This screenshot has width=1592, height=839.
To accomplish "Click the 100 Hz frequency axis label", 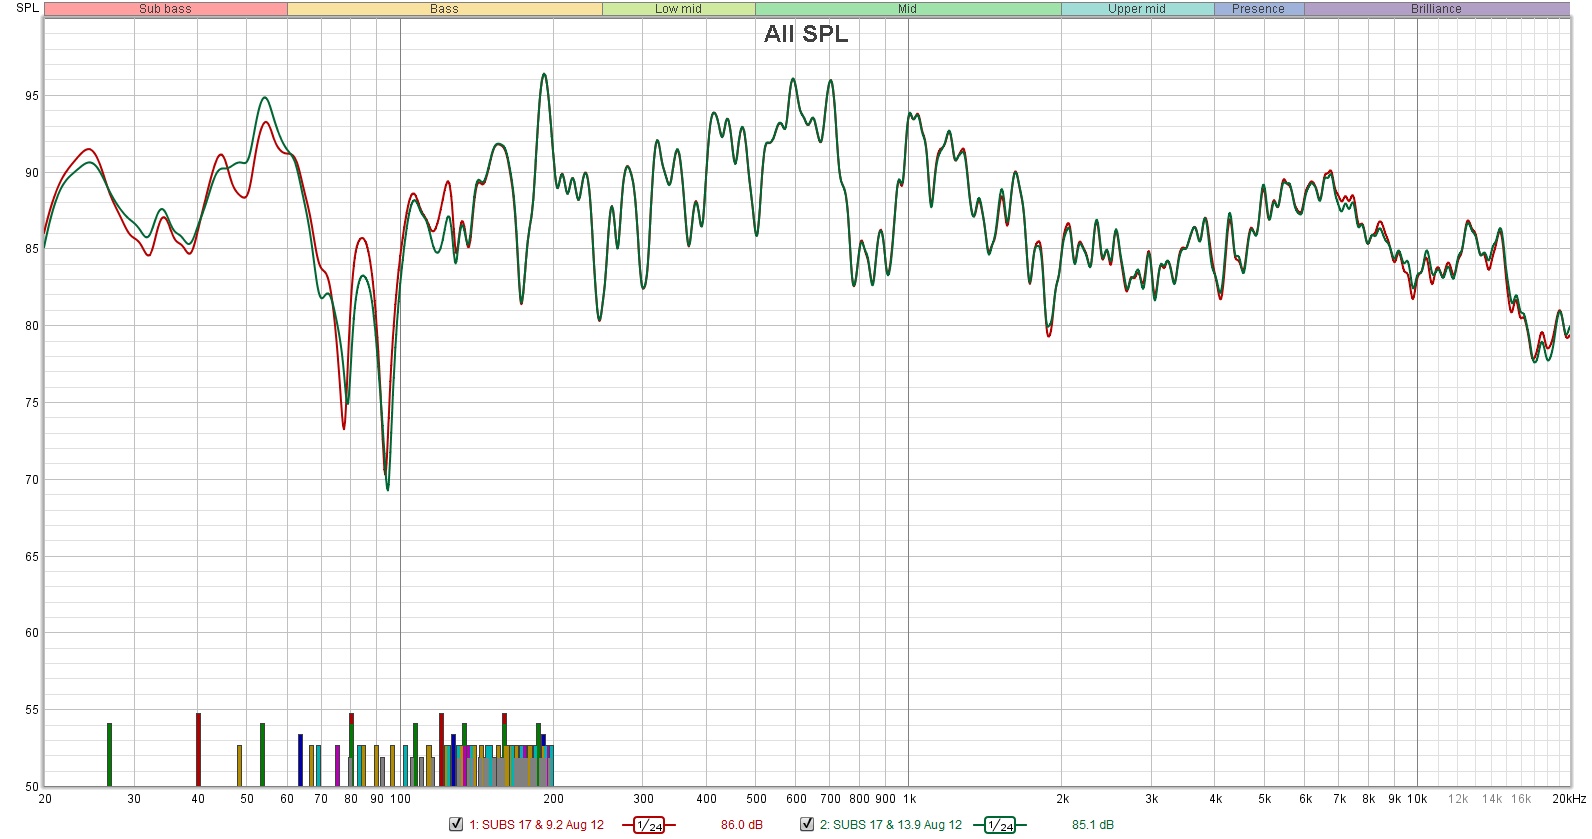I will pos(400,799).
